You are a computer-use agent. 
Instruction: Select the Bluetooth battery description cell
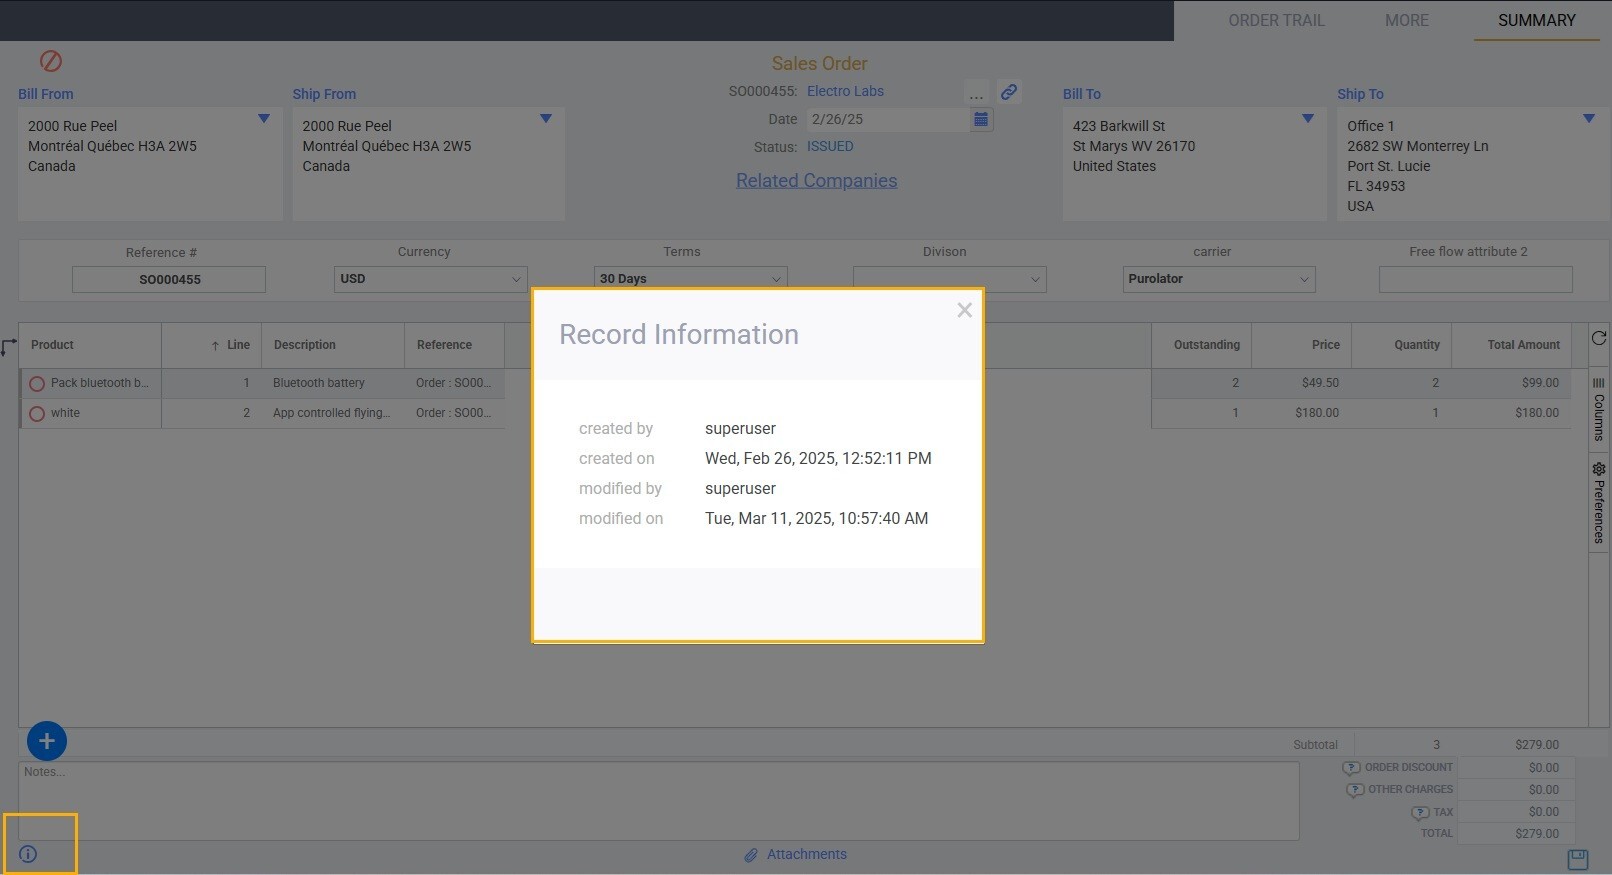click(x=333, y=383)
